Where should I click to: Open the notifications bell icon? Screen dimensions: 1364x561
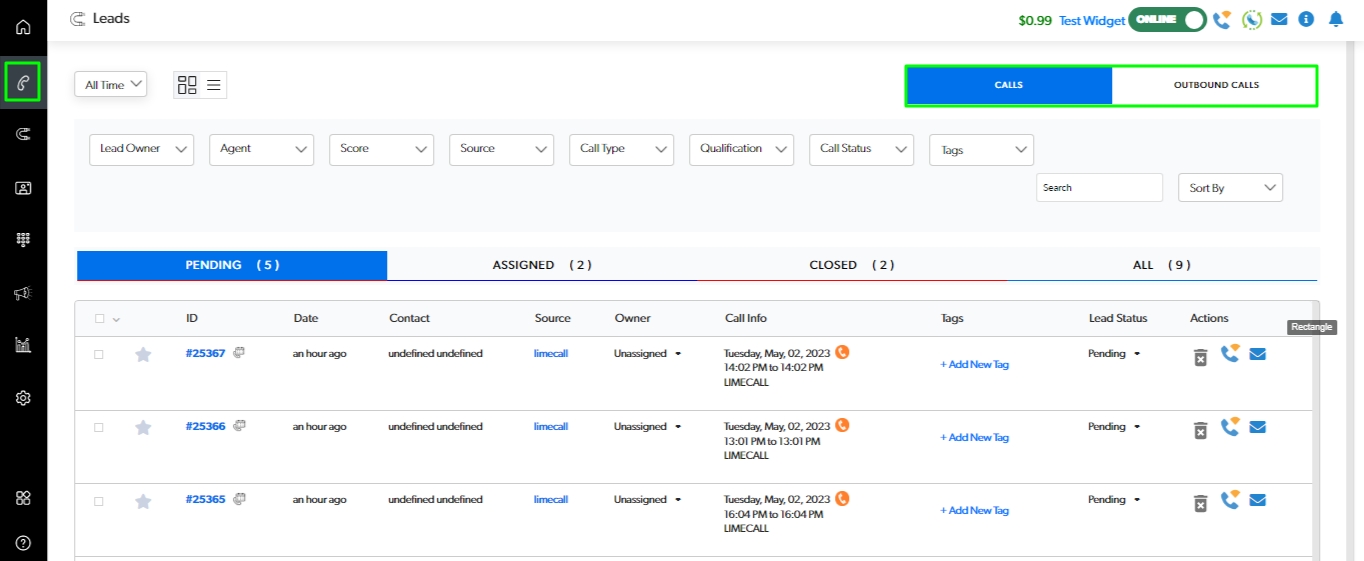(x=1336, y=19)
